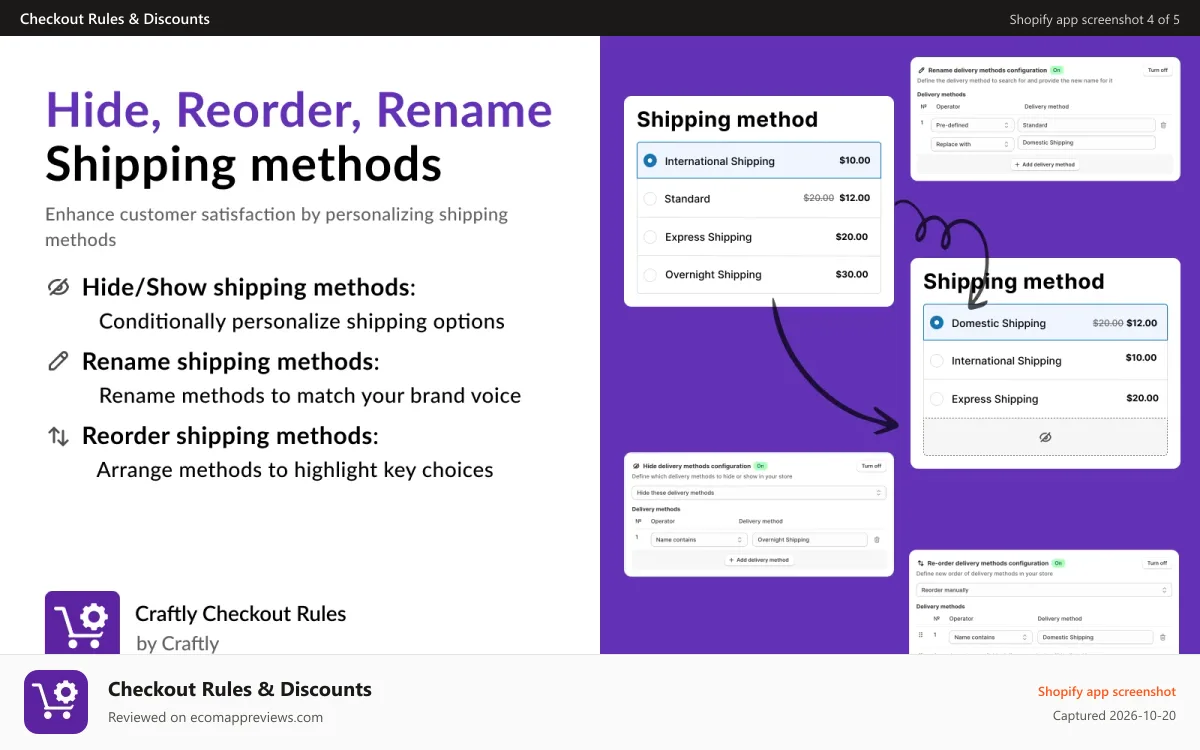
Task: Add delivery method in Hide configuration
Action: tap(759, 560)
